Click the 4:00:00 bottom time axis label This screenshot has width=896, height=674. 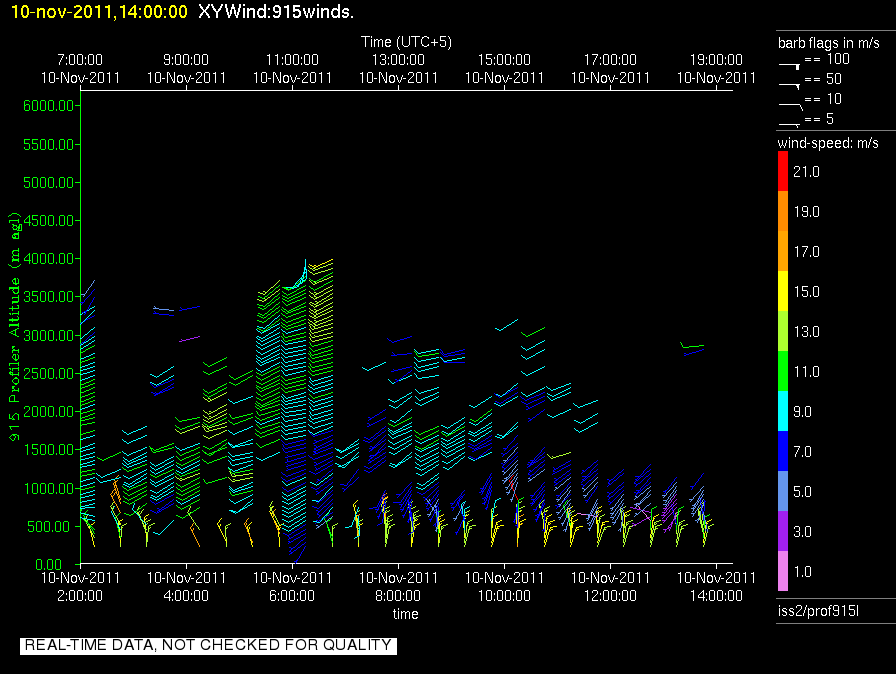click(x=186, y=596)
